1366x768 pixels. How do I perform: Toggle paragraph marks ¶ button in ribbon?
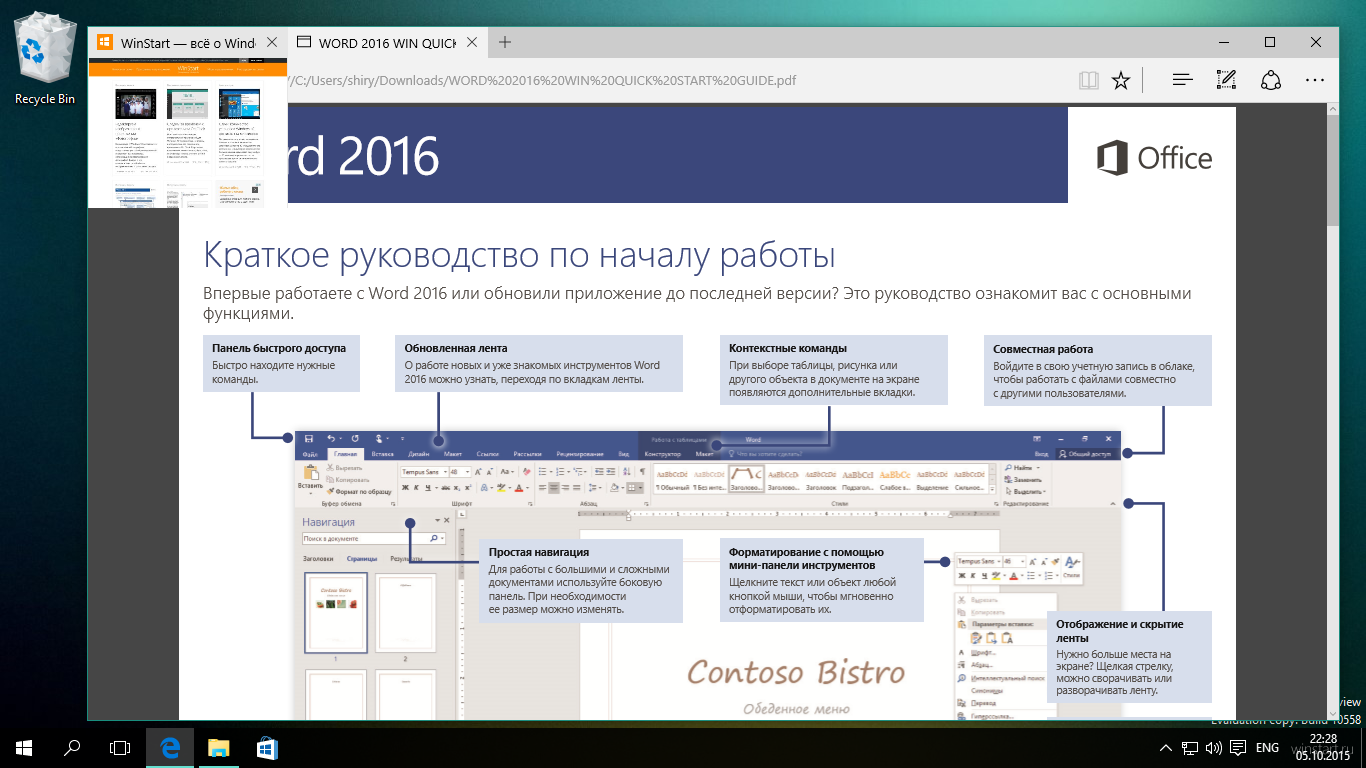click(643, 471)
